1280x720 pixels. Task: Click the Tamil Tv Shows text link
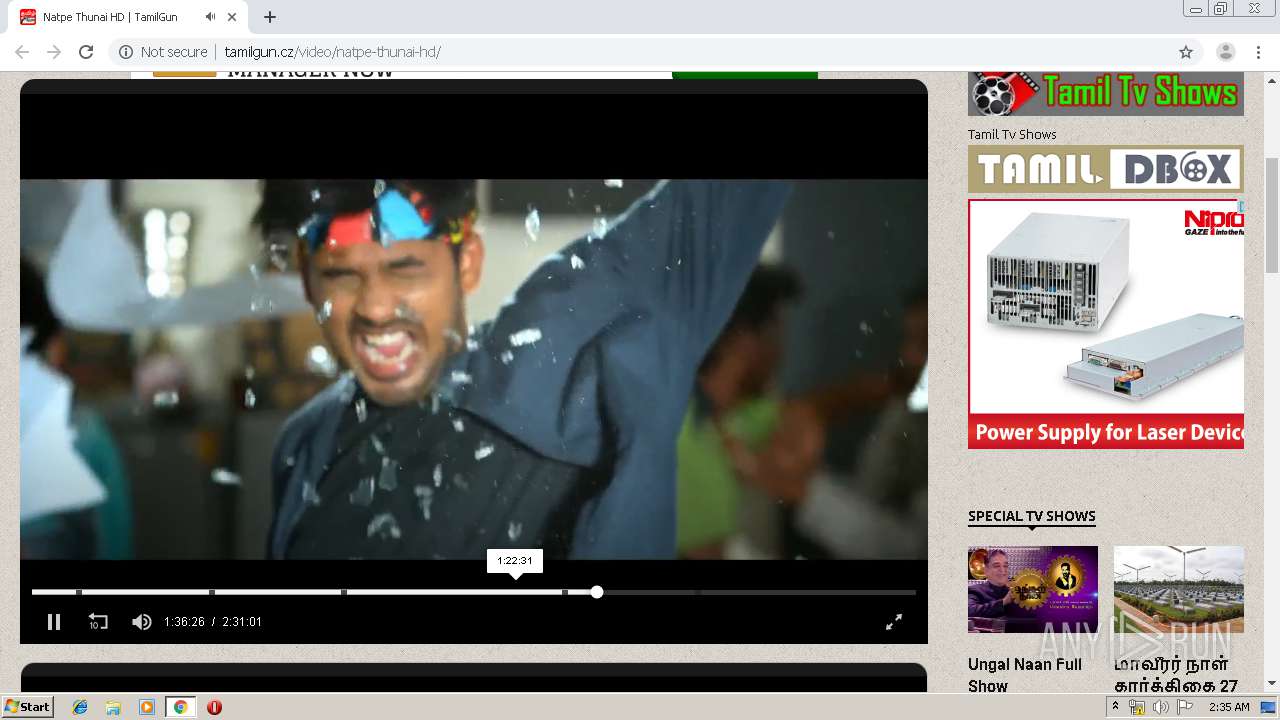tap(1012, 134)
